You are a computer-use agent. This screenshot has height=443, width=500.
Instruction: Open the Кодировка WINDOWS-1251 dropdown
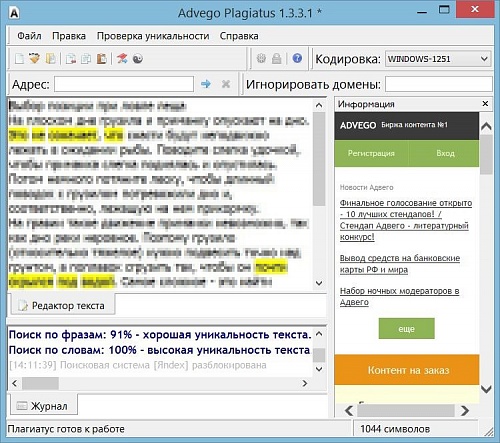pos(438,59)
